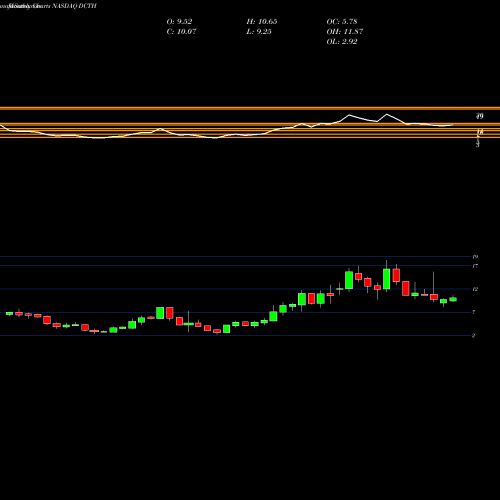Click the 7 price axis label
The width and height of the screenshot is (500, 500).
[474, 312]
